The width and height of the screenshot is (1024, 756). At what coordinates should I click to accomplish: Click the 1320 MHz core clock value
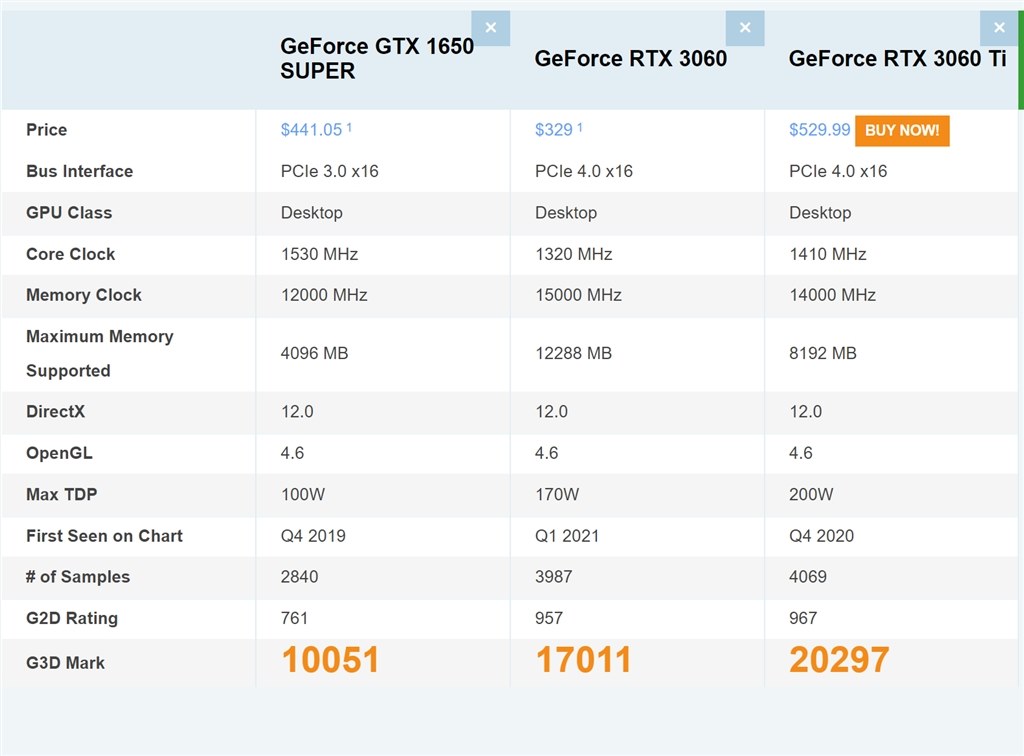(573, 254)
